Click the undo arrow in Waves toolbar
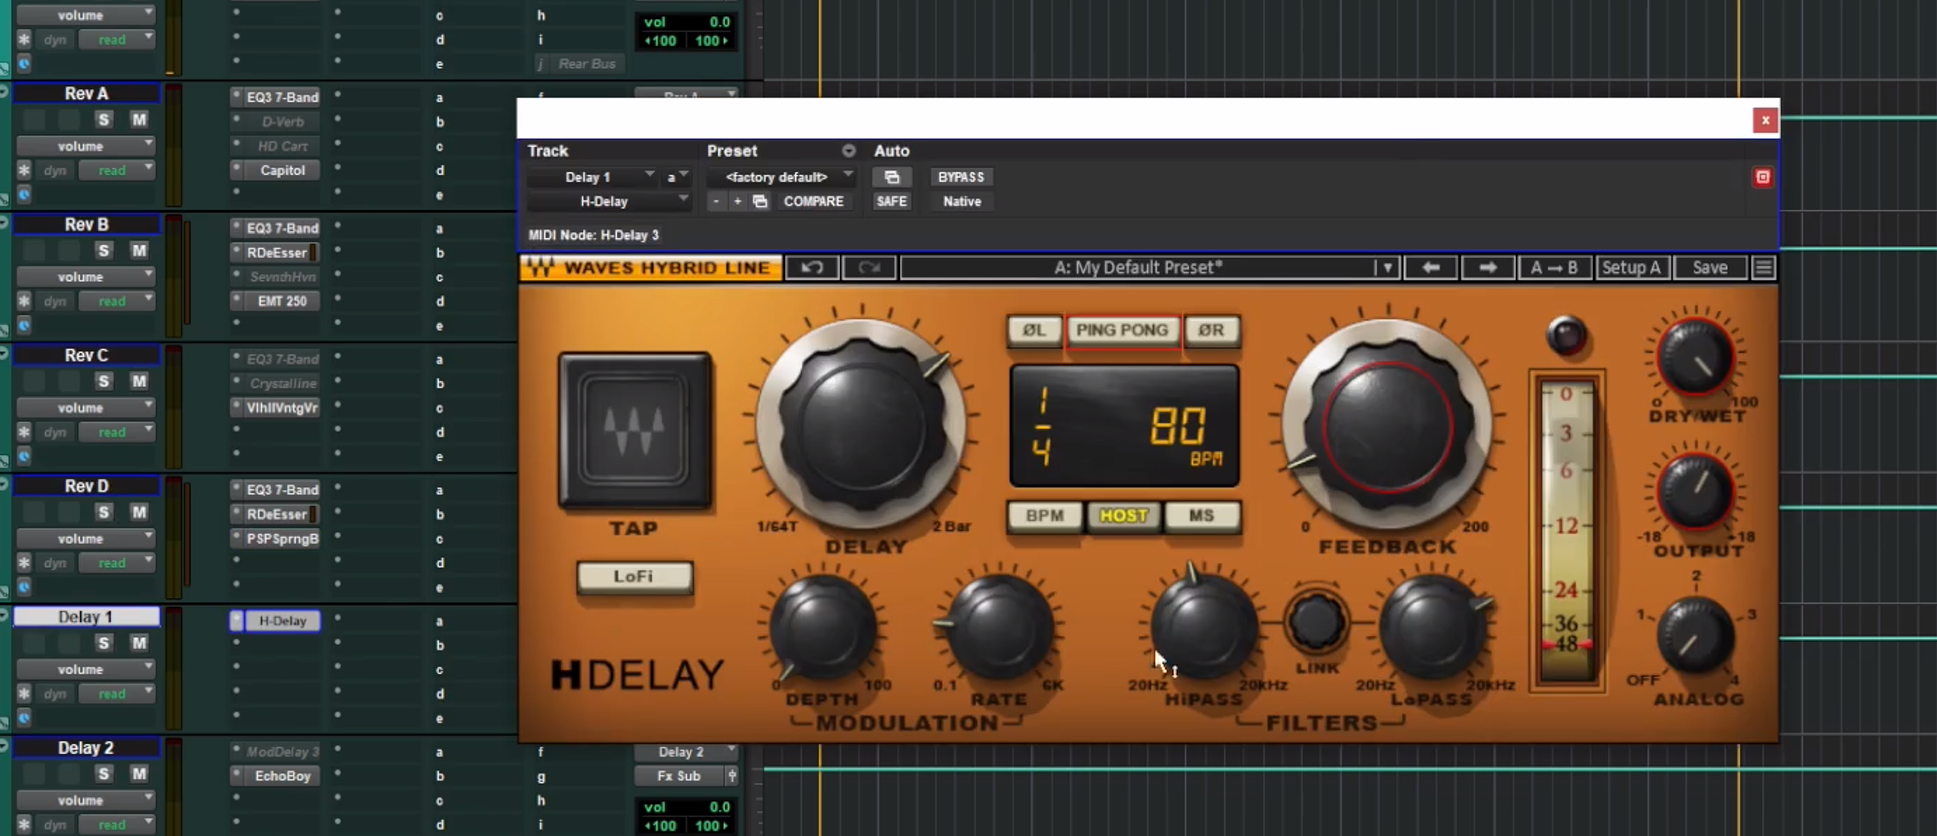 click(x=812, y=268)
